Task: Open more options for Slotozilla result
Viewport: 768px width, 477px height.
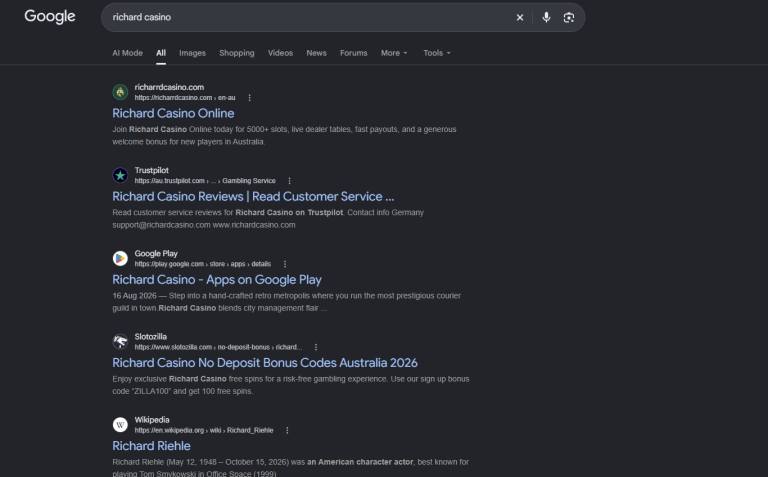Action: (x=316, y=347)
